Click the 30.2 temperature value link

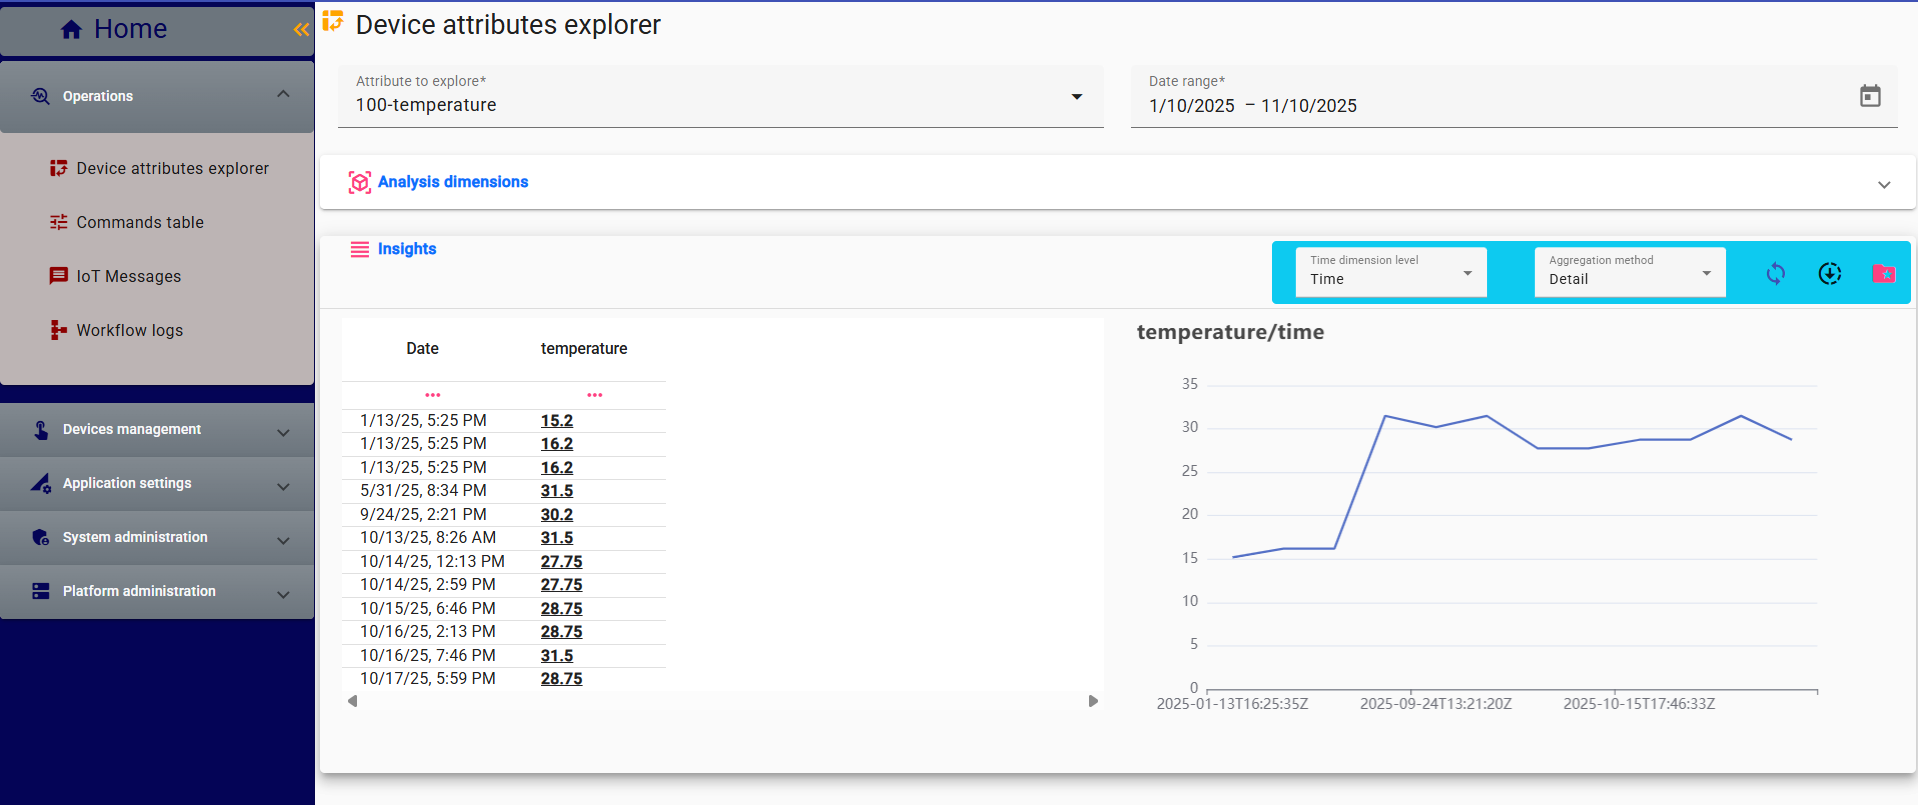tap(557, 515)
